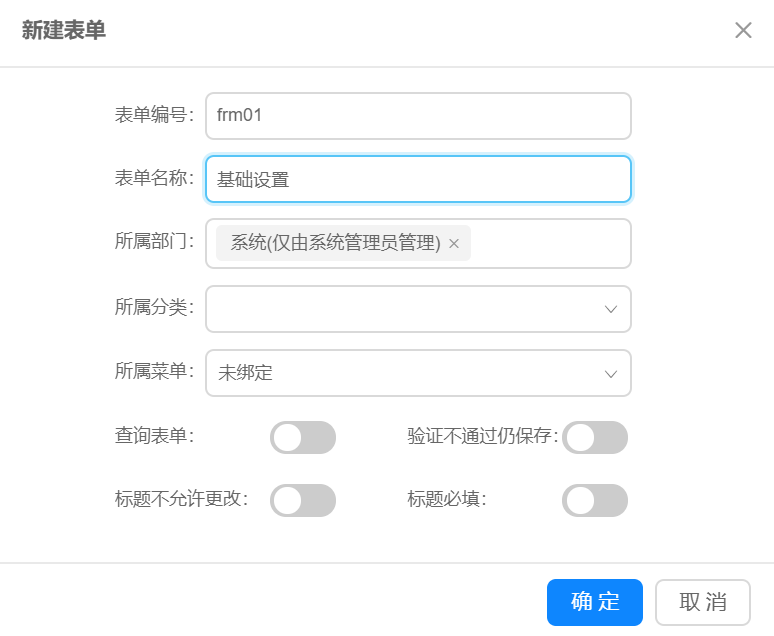Toggle the 标题不允许更改 switch
The width and height of the screenshot is (774, 636).
[x=302, y=500]
